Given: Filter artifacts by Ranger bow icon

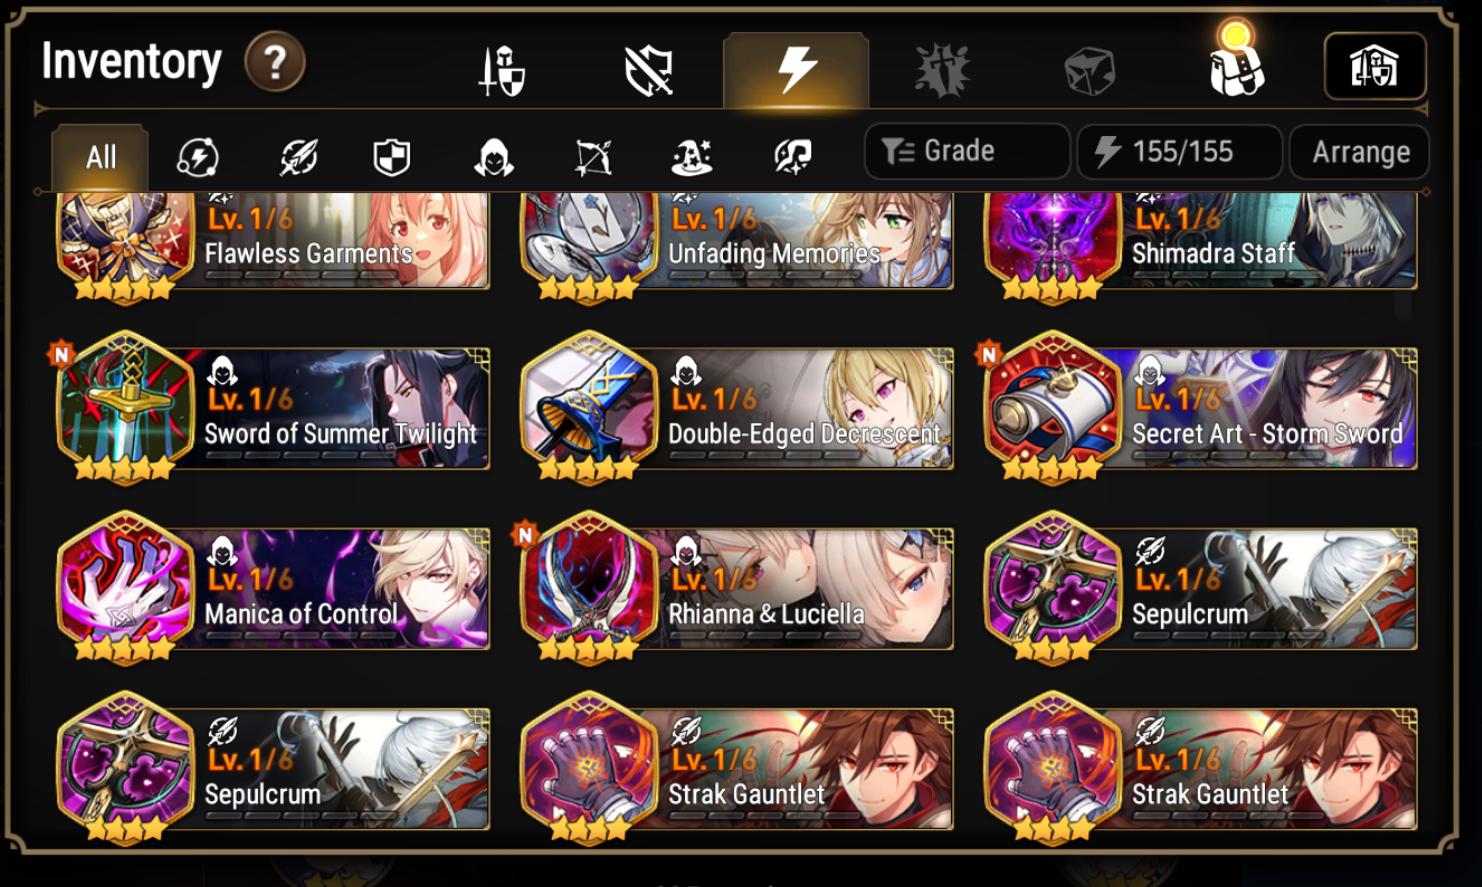Looking at the screenshot, I should click(x=593, y=157).
